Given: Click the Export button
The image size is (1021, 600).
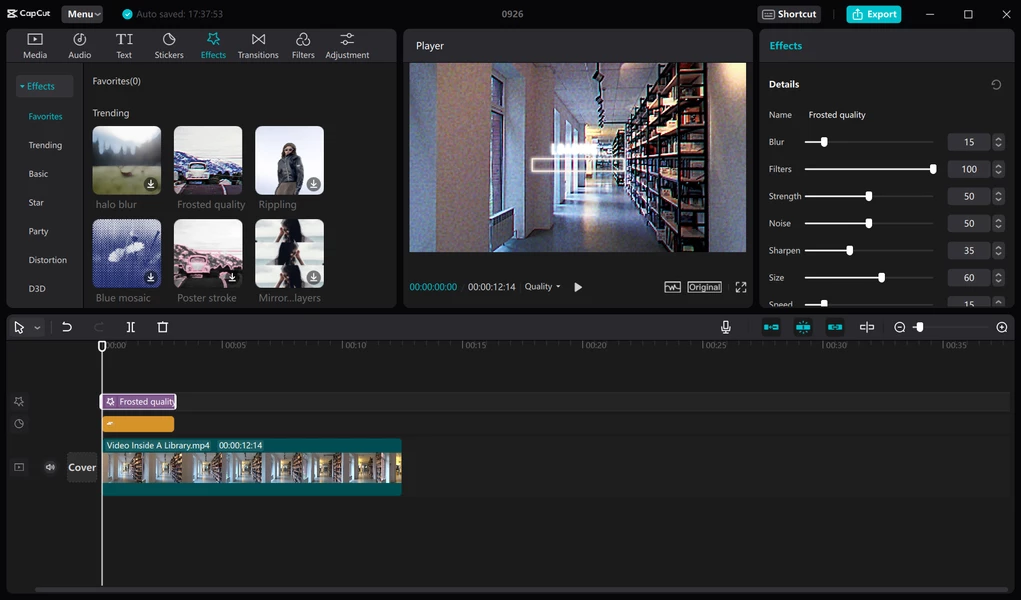Looking at the screenshot, I should coord(873,14).
